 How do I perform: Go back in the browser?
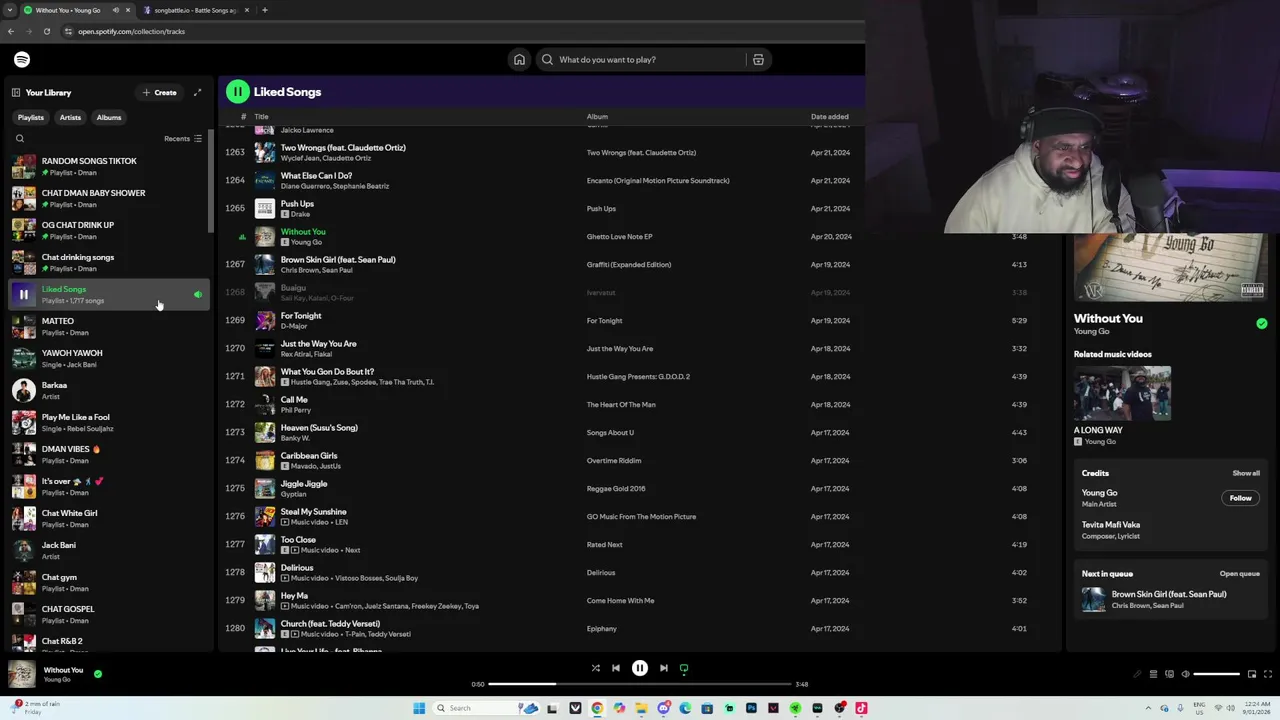11,31
